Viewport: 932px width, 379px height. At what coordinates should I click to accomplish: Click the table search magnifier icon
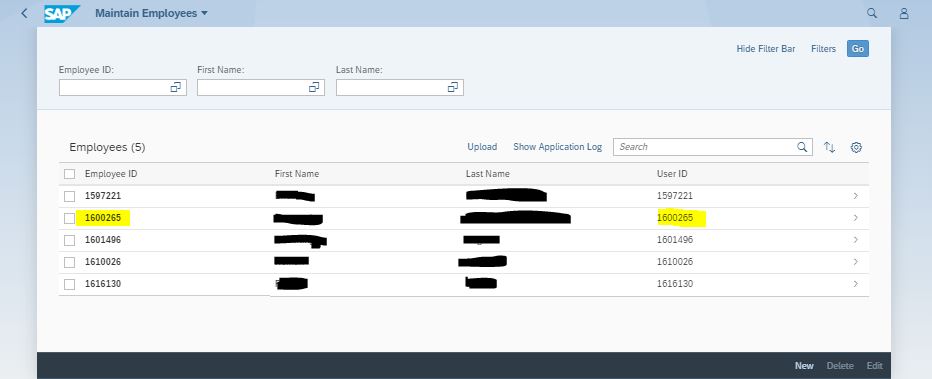(802, 147)
